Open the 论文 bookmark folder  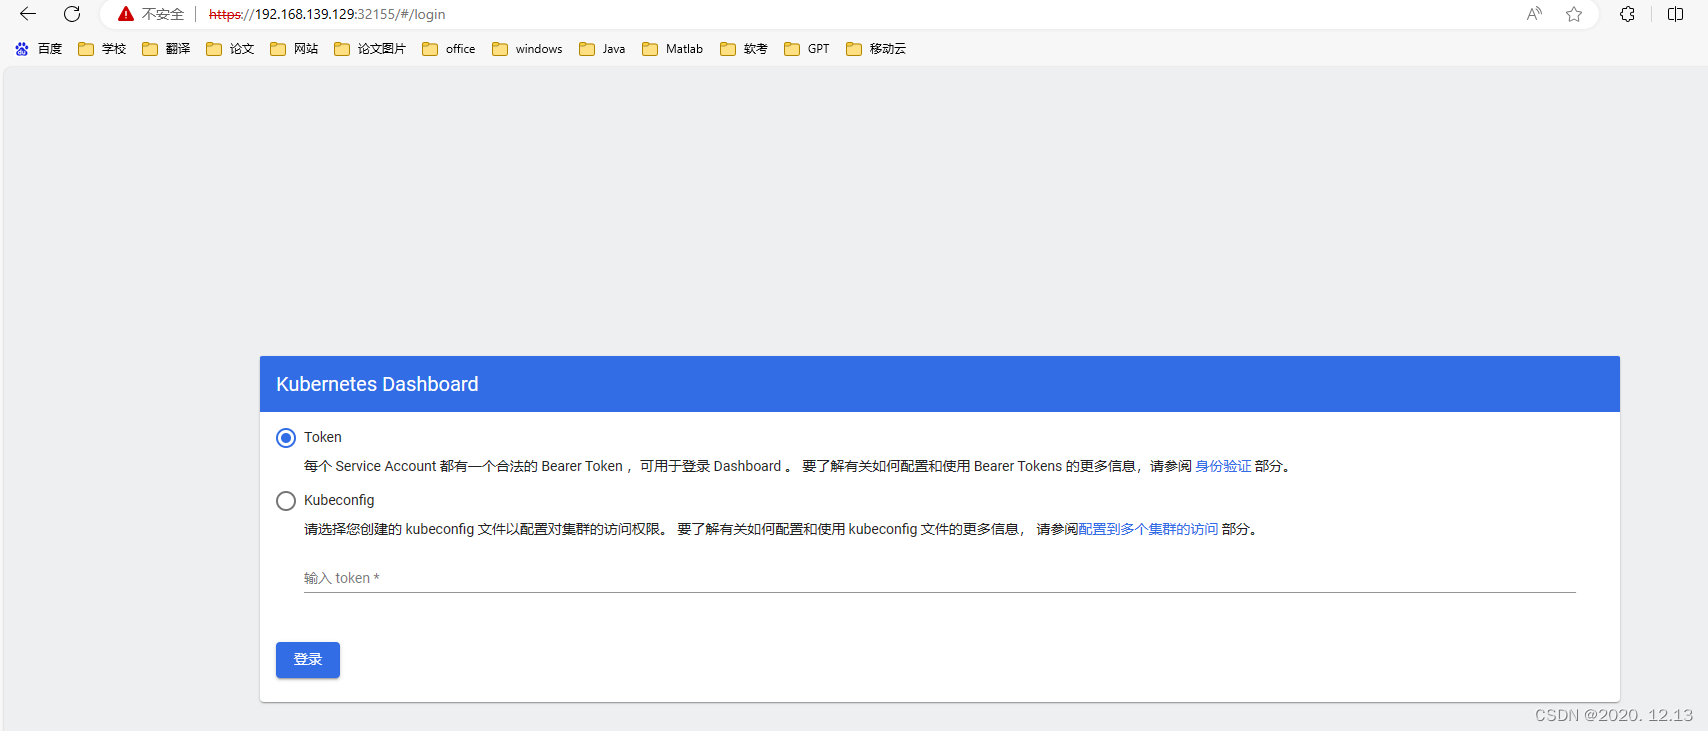(230, 48)
